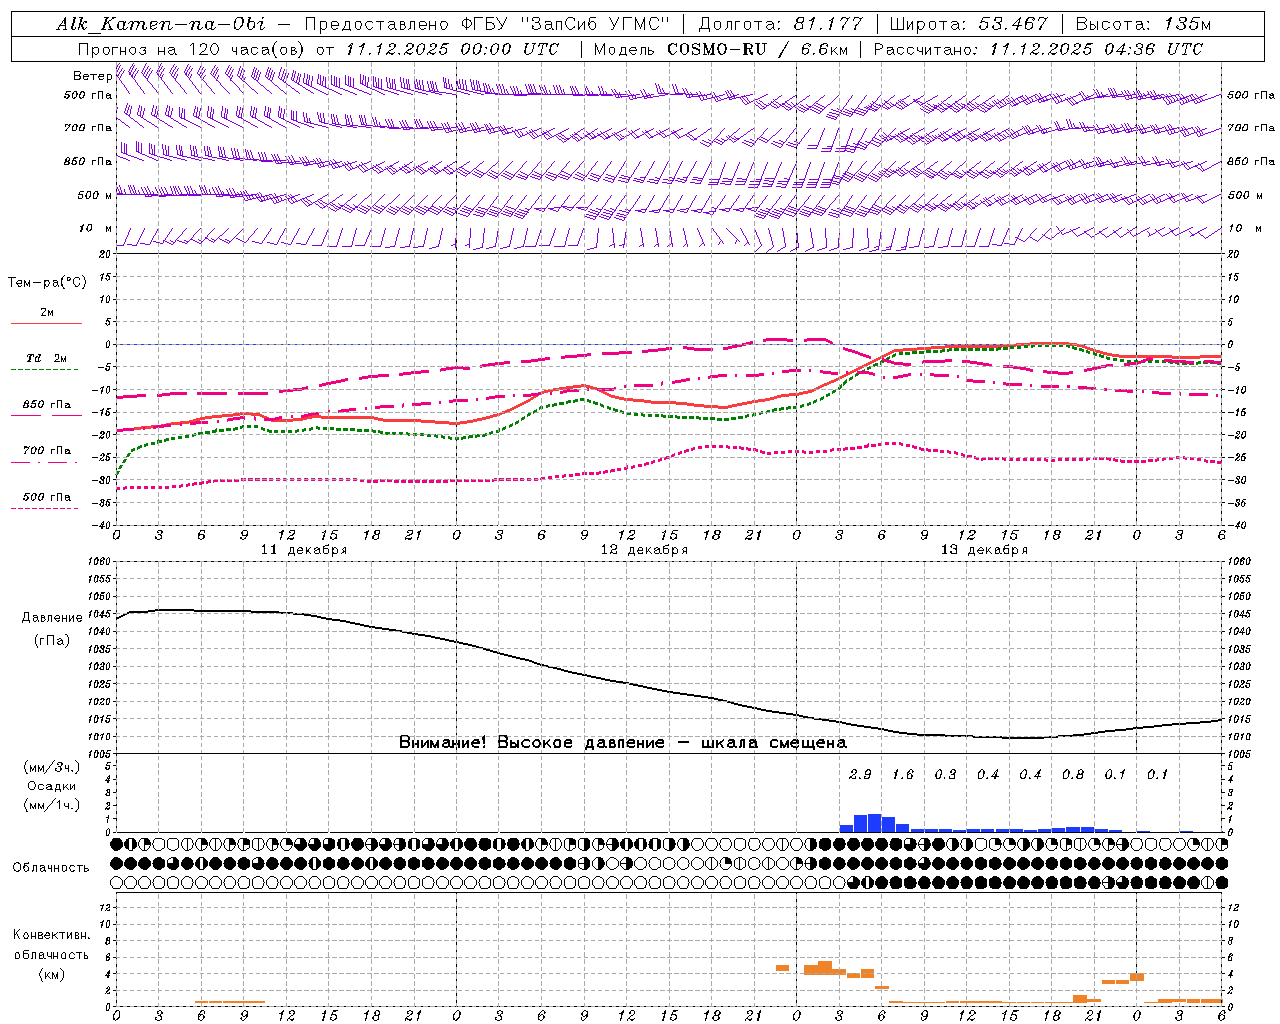Click the 850 гПа entry in temperature legend
This screenshot has height=1024, width=1280.
pyautogui.click(x=47, y=404)
